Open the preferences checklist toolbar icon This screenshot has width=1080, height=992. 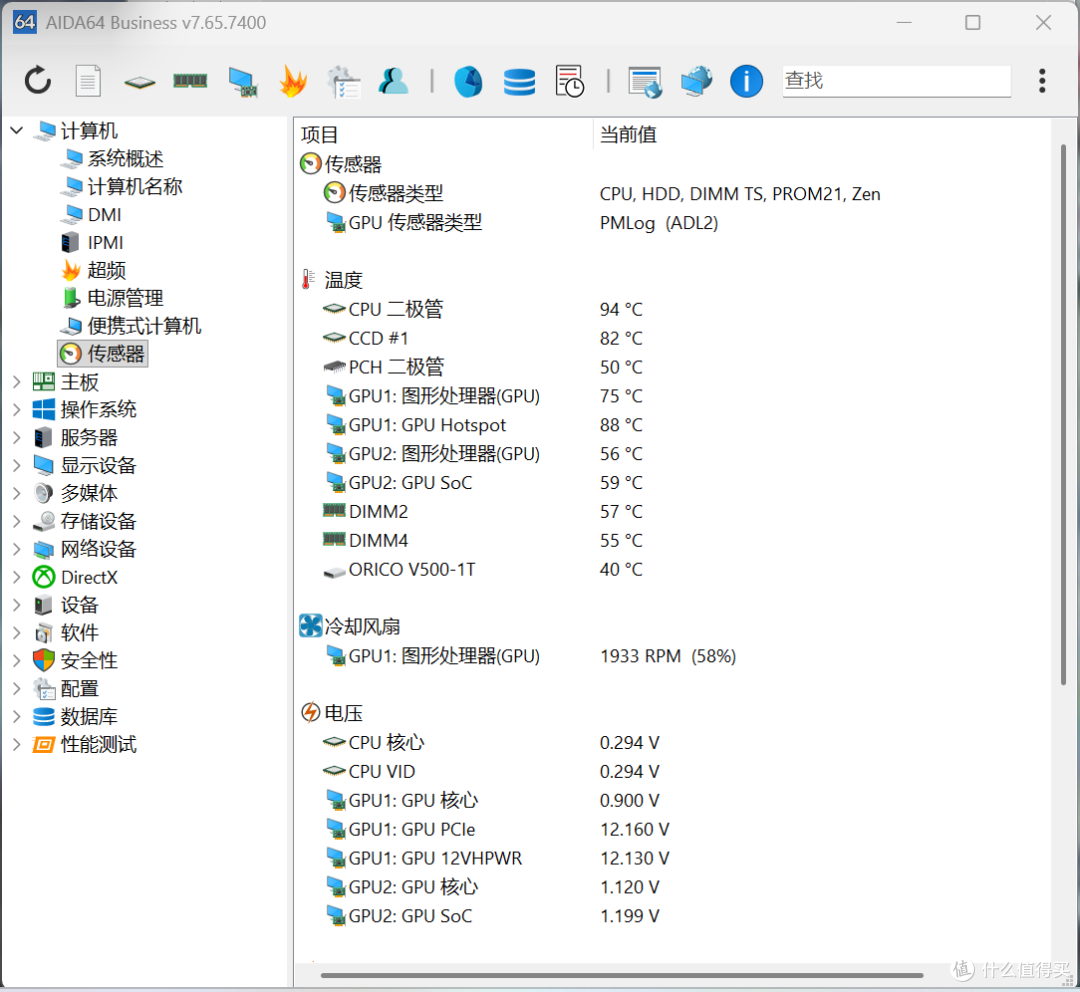click(344, 82)
